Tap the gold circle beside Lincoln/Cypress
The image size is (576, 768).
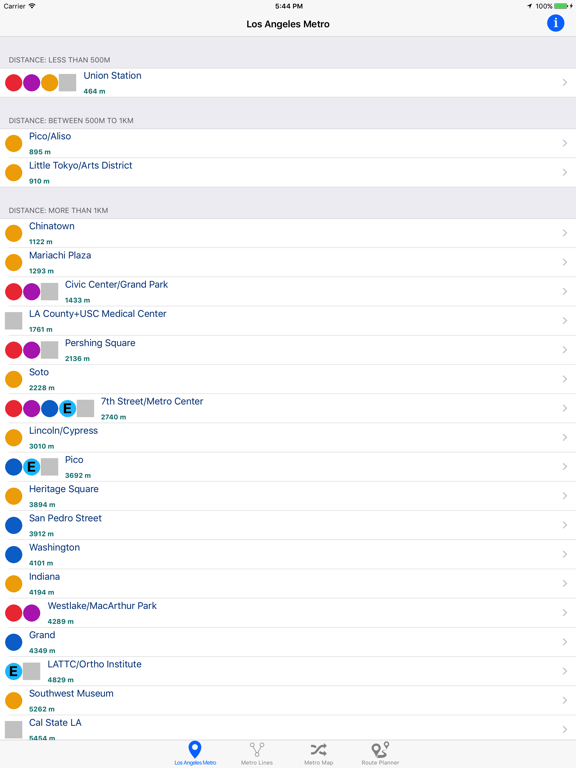14,438
